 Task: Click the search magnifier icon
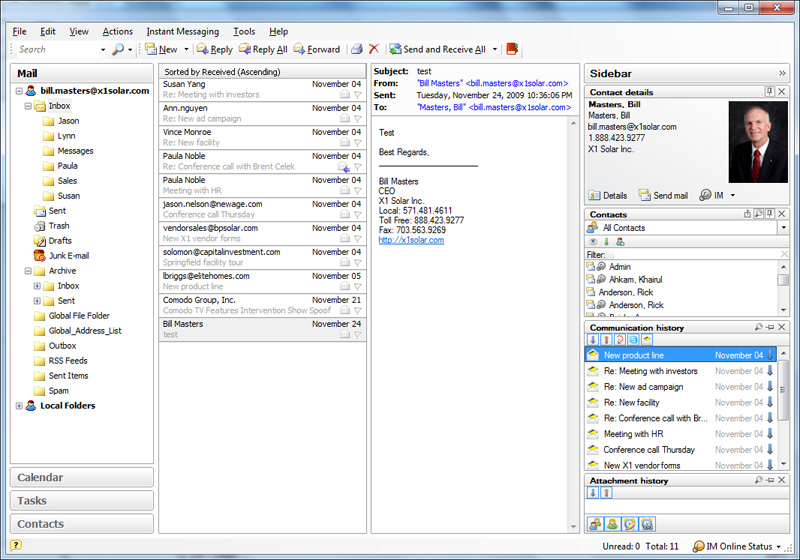tap(118, 49)
